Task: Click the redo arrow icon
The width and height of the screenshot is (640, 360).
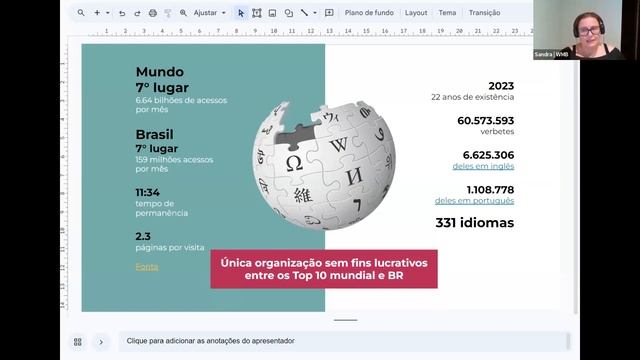Action: (x=137, y=13)
